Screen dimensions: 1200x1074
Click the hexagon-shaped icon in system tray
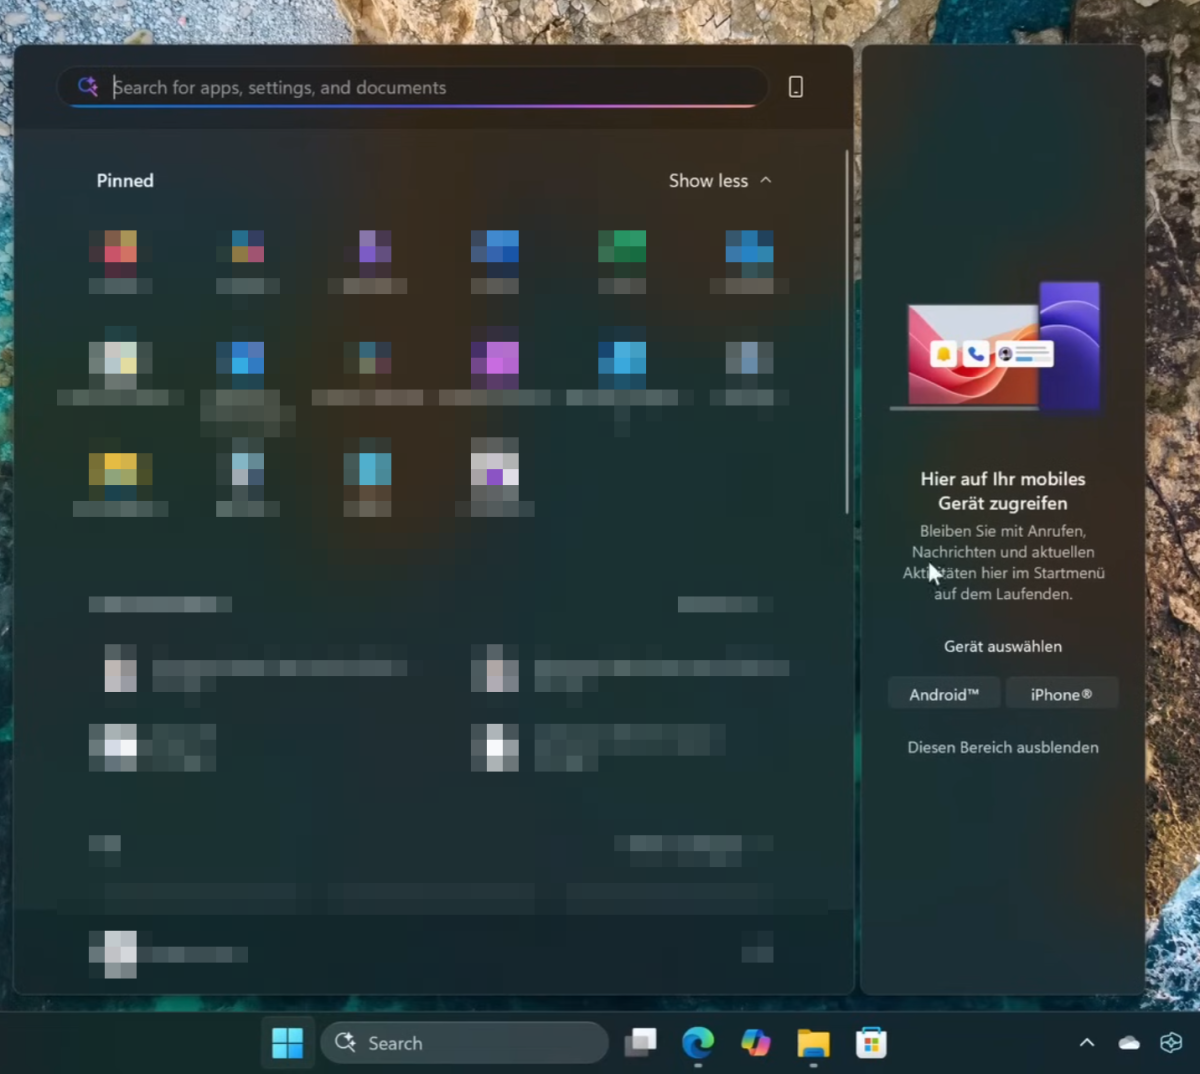(x=1171, y=1043)
